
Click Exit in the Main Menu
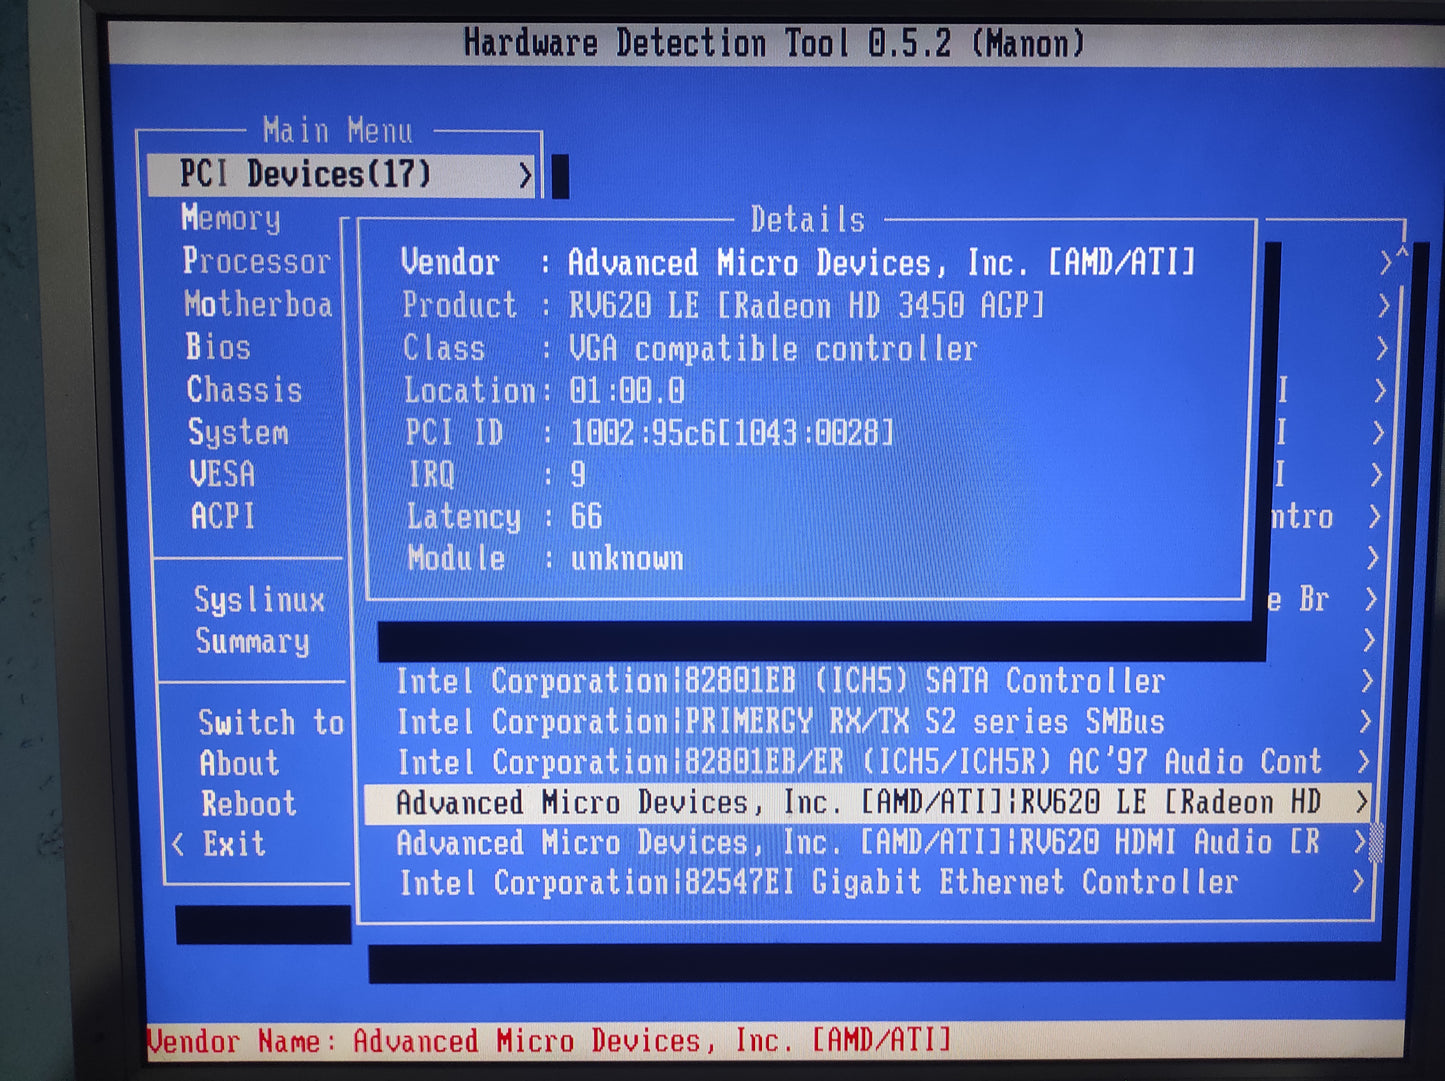tap(234, 844)
